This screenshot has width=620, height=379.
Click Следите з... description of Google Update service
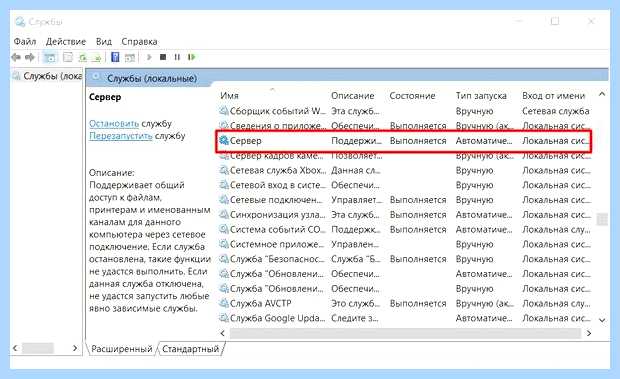pos(355,318)
